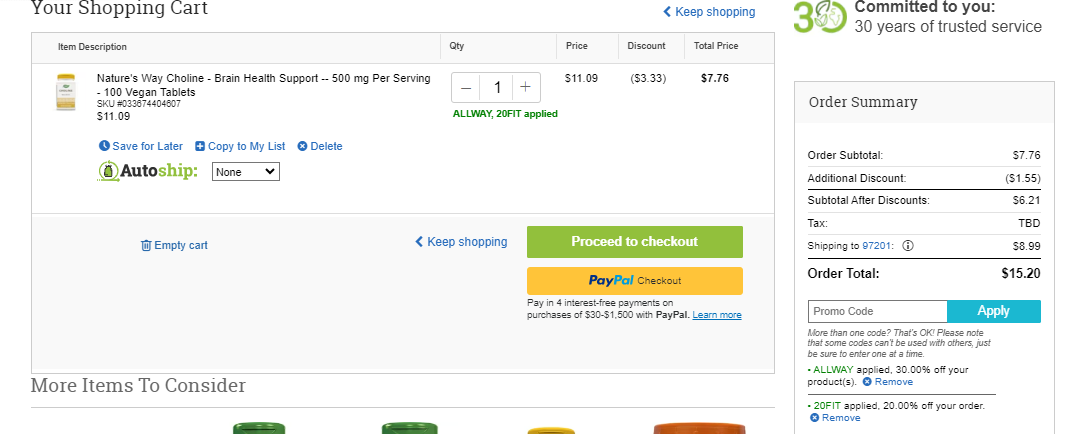Click the Apply promo code button
1078x434 pixels.
pyautogui.click(x=993, y=311)
